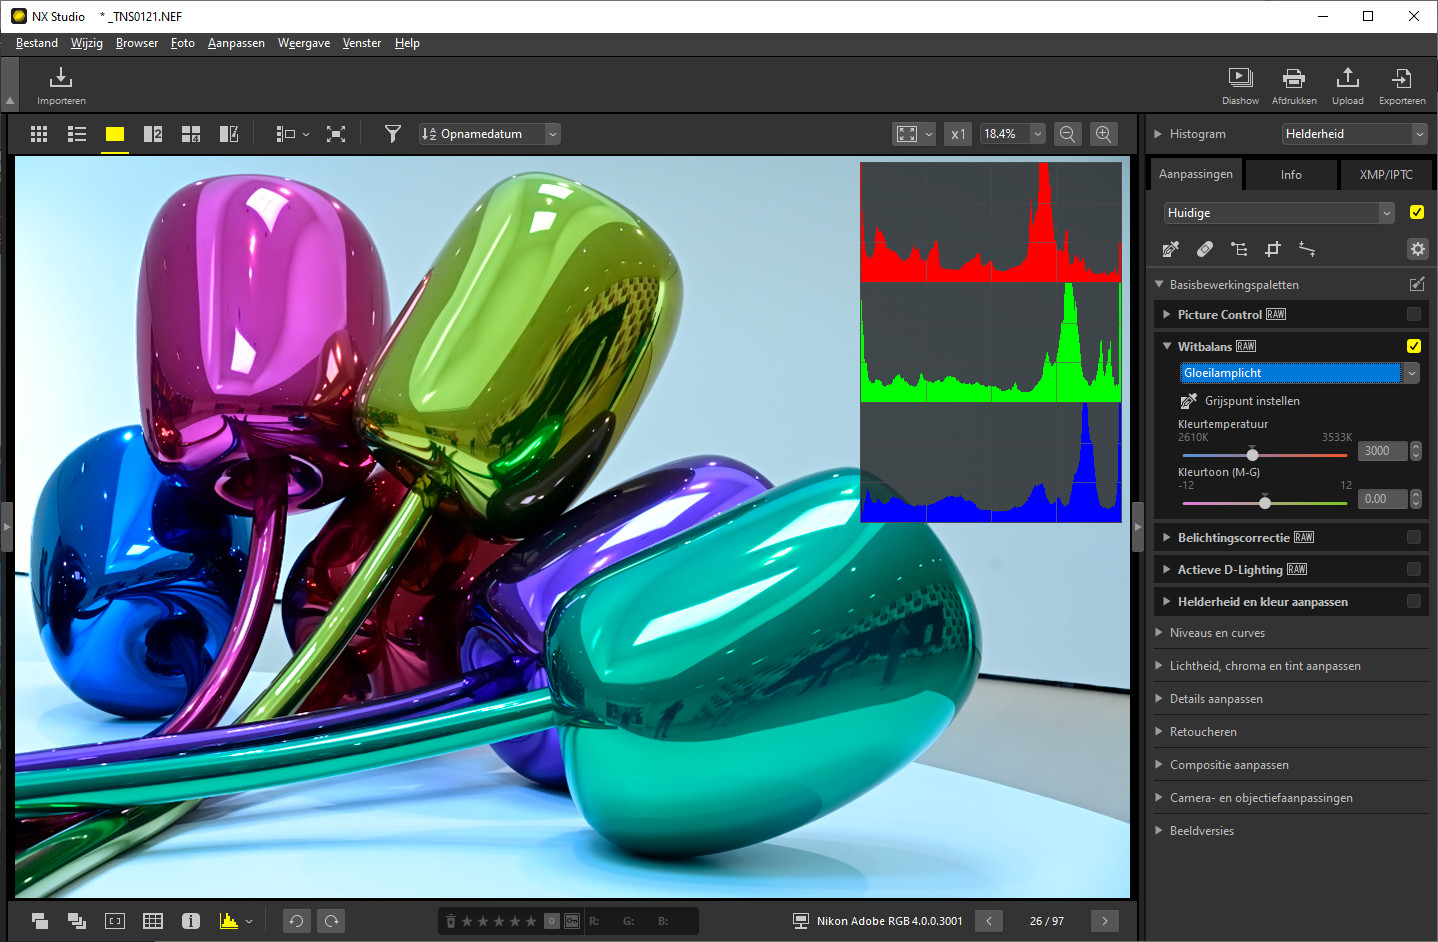Open the filter funnel icon
This screenshot has width=1438, height=942.
click(x=393, y=134)
